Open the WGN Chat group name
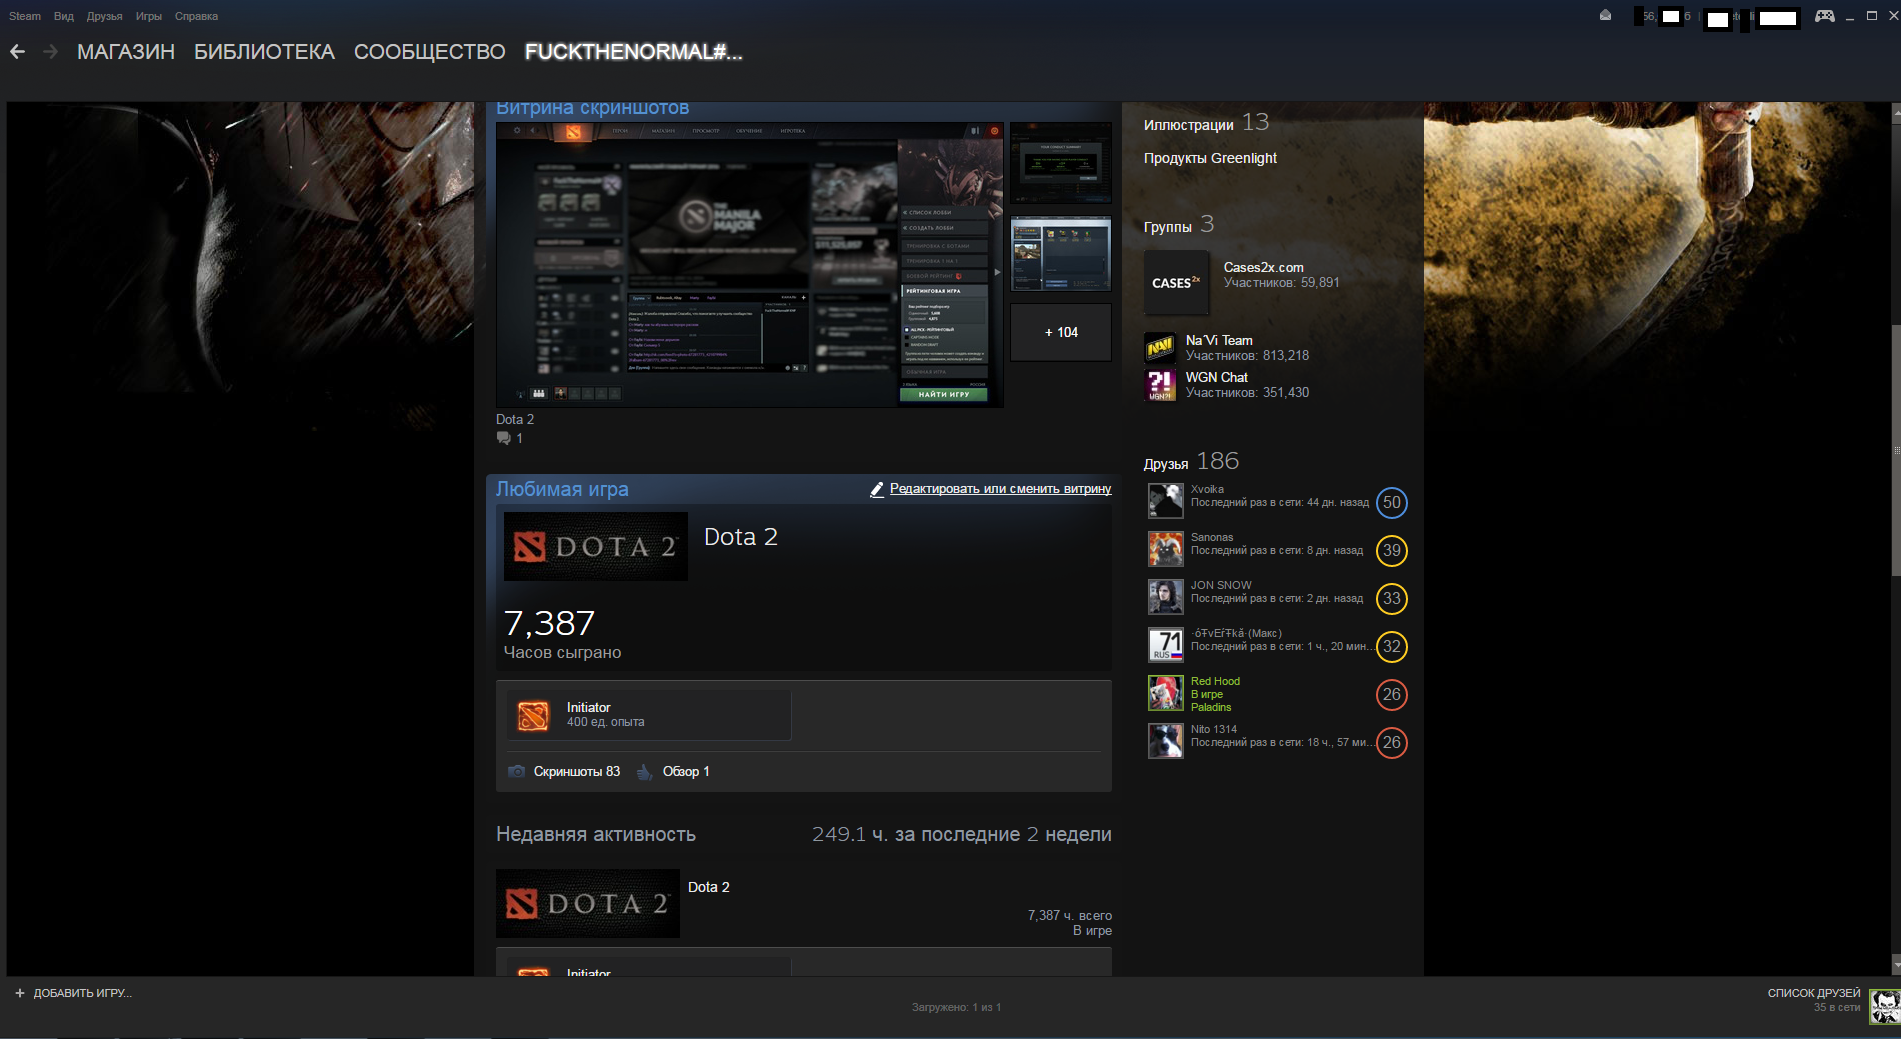1901x1039 pixels. [x=1217, y=377]
